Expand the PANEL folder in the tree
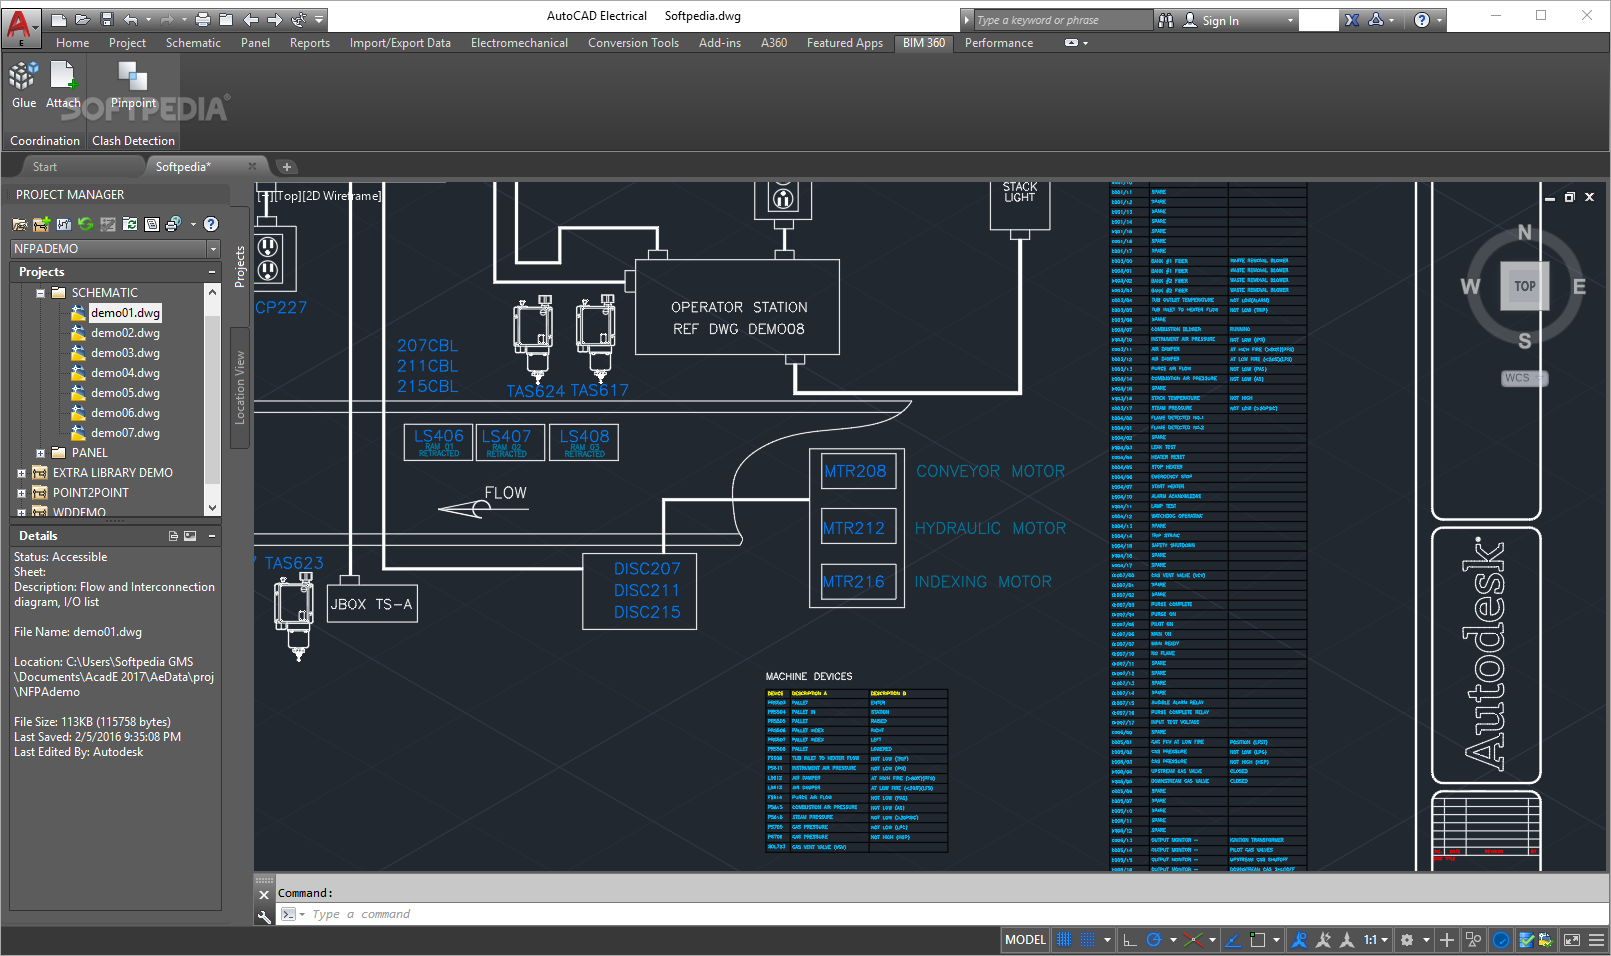 tap(40, 453)
